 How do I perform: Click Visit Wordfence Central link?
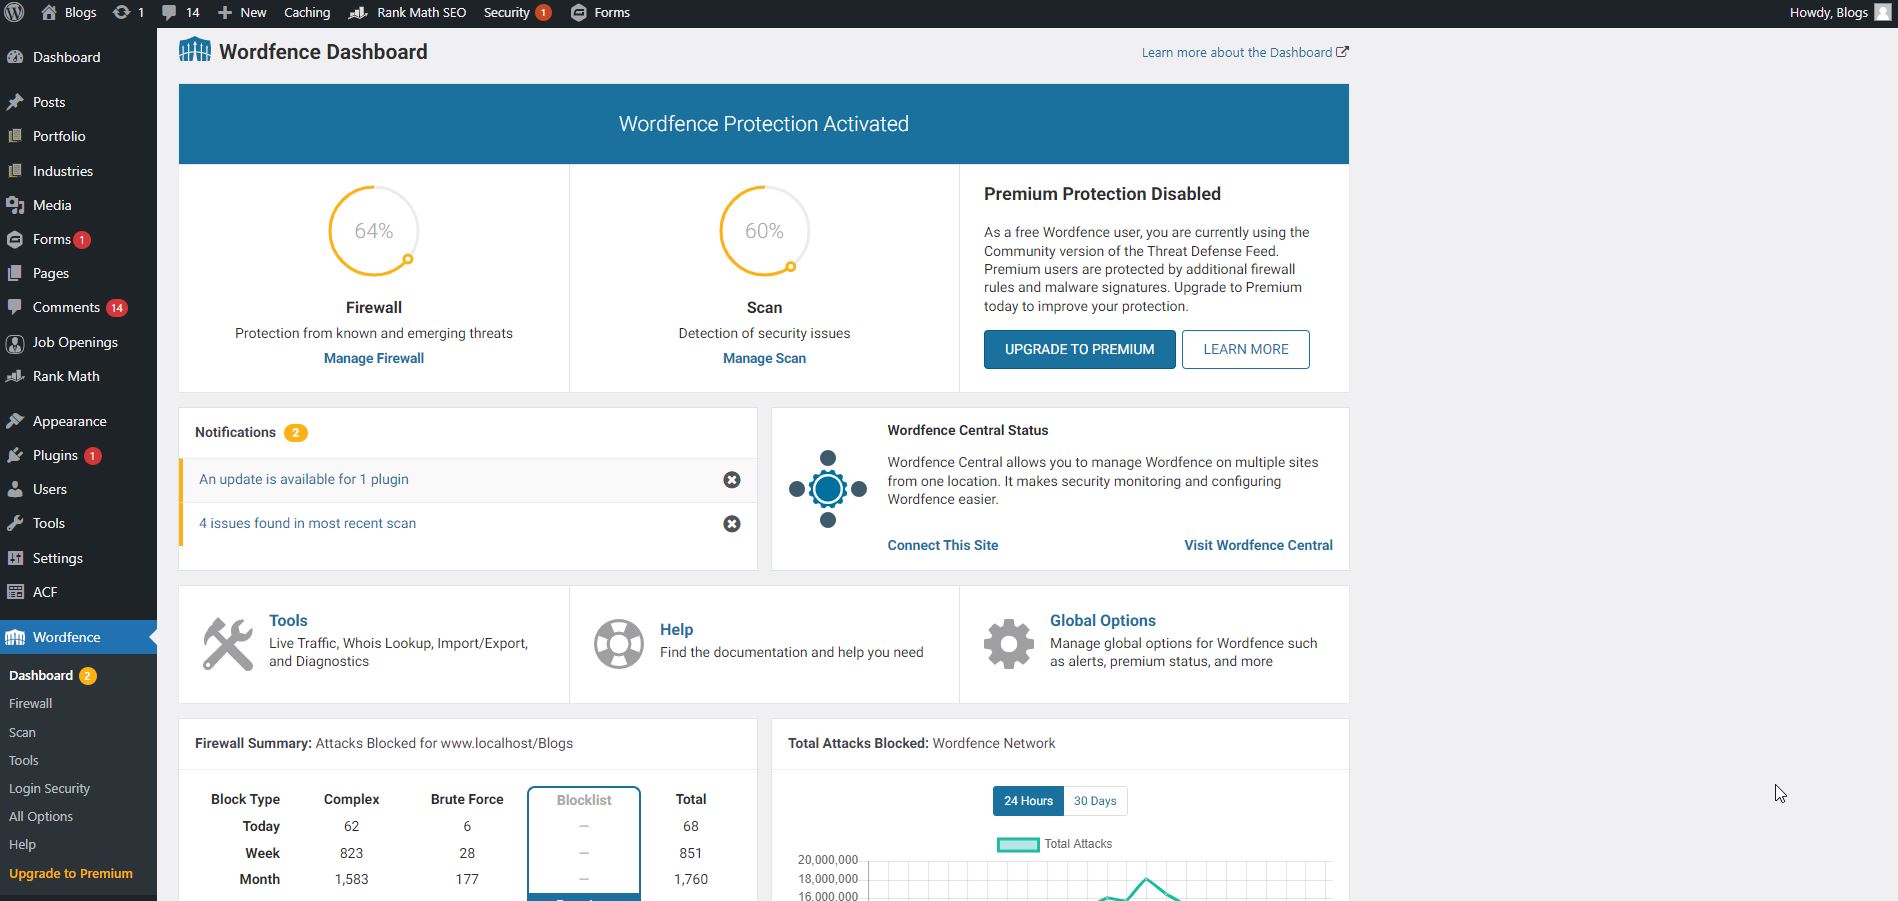click(1258, 545)
